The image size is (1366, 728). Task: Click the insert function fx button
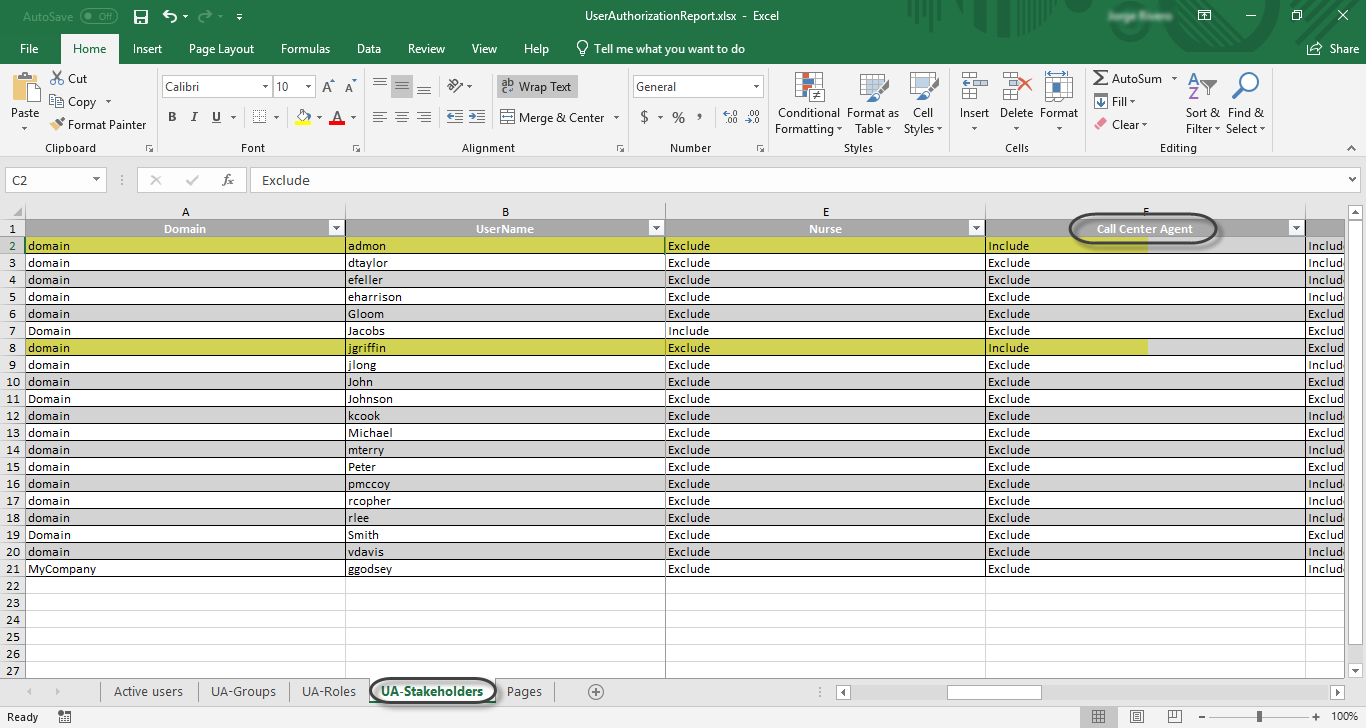[228, 180]
